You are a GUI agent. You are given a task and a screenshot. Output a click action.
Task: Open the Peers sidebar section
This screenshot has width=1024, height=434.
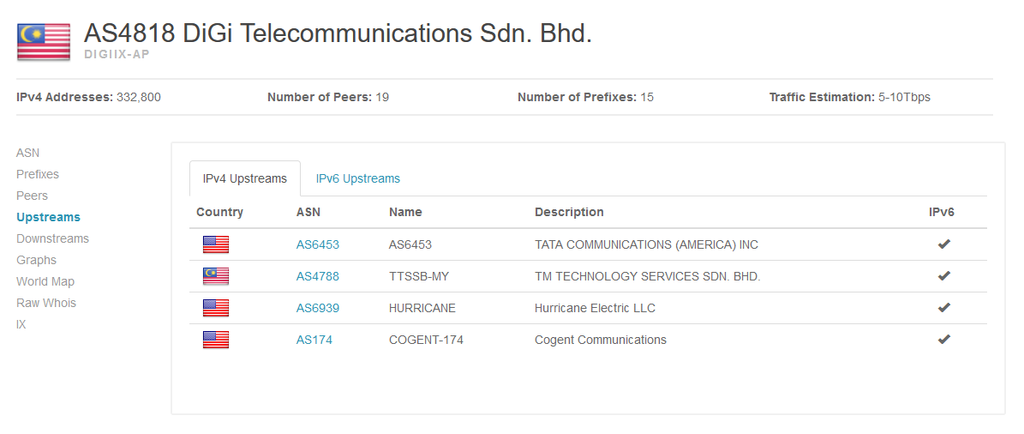[32, 196]
